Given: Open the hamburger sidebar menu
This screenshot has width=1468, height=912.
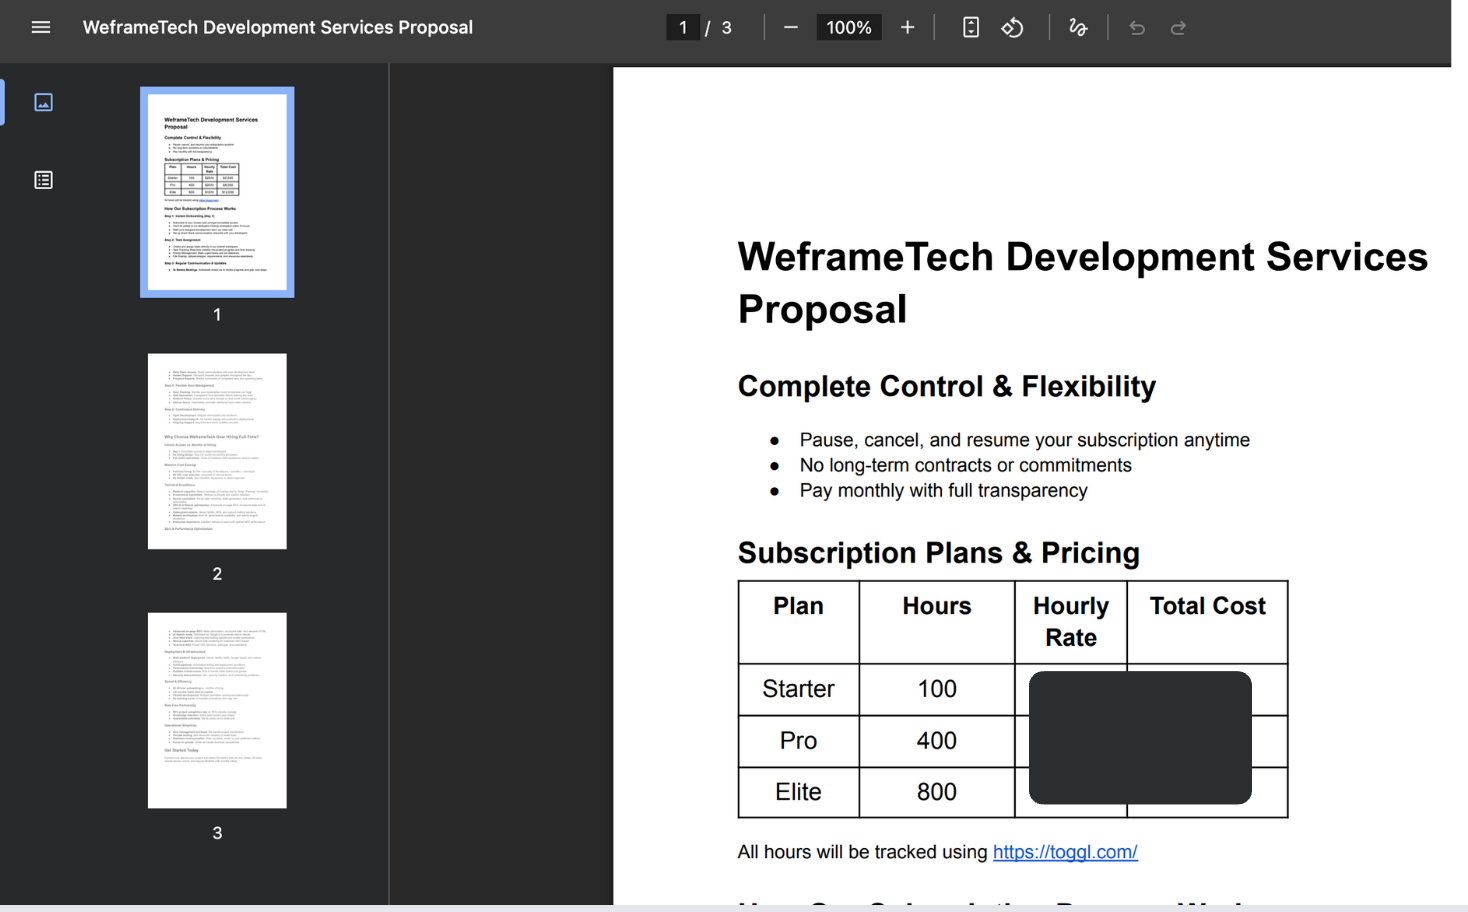Looking at the screenshot, I should pos(41,27).
